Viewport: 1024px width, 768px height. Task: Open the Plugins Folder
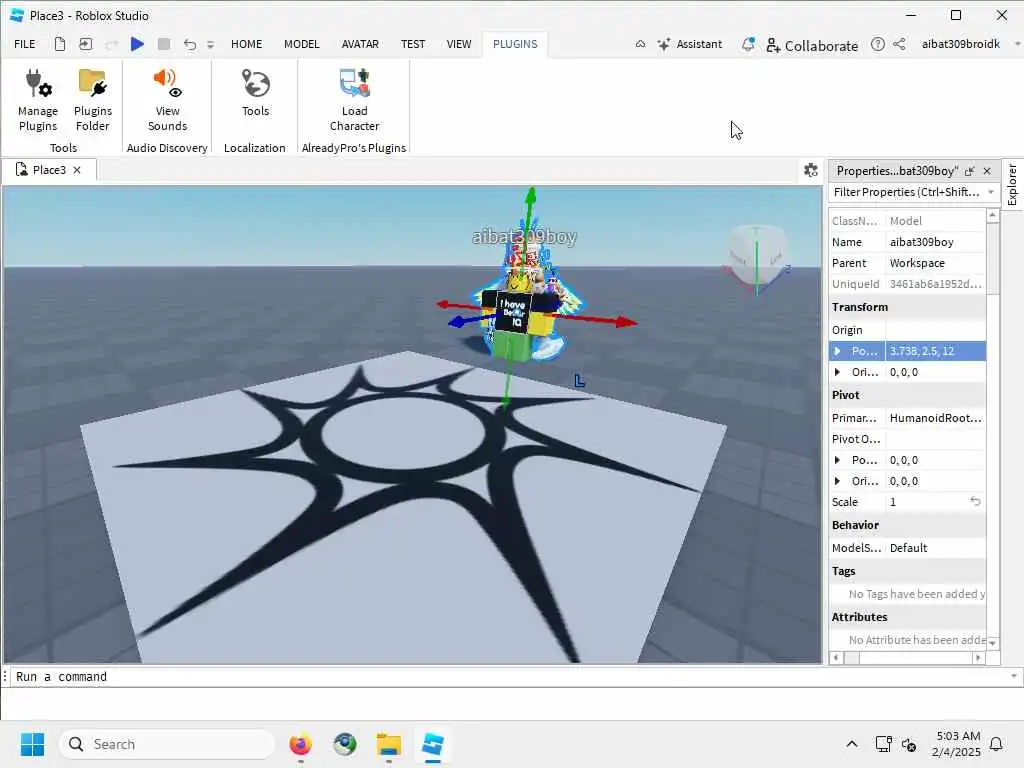(x=93, y=101)
